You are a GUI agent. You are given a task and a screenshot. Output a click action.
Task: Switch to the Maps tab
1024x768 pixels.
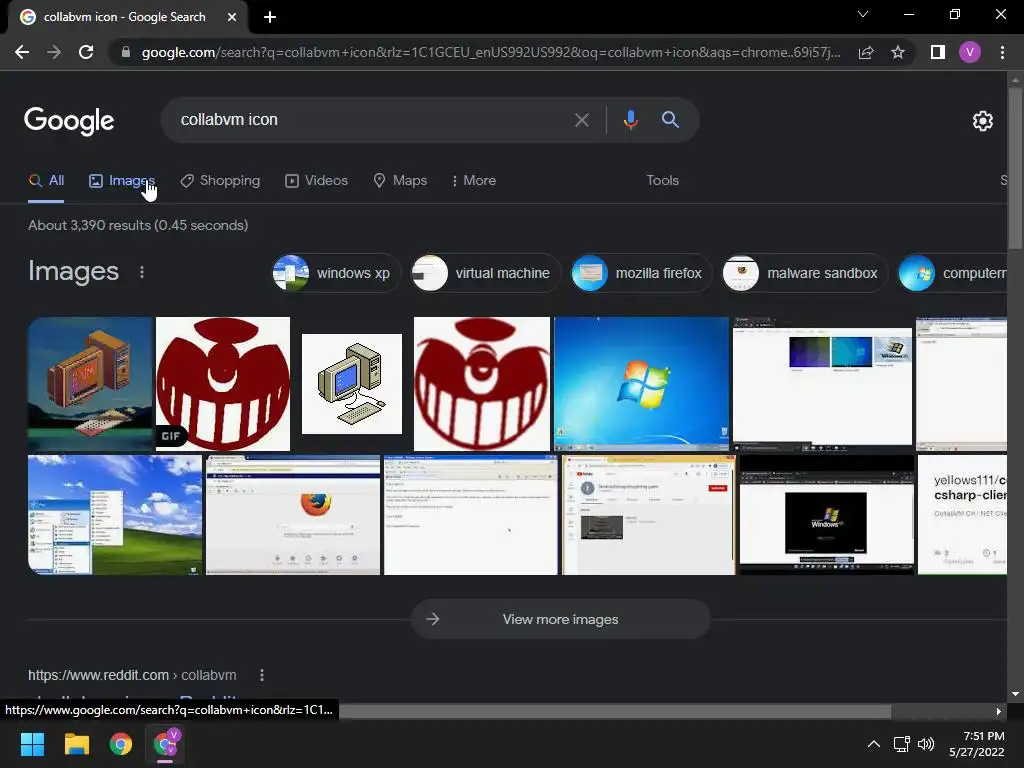400,180
